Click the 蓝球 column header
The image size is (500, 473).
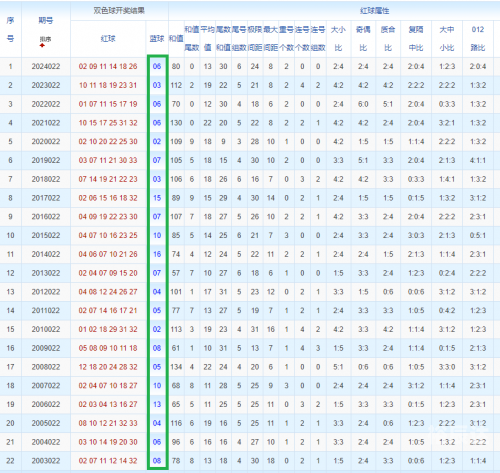click(x=157, y=39)
